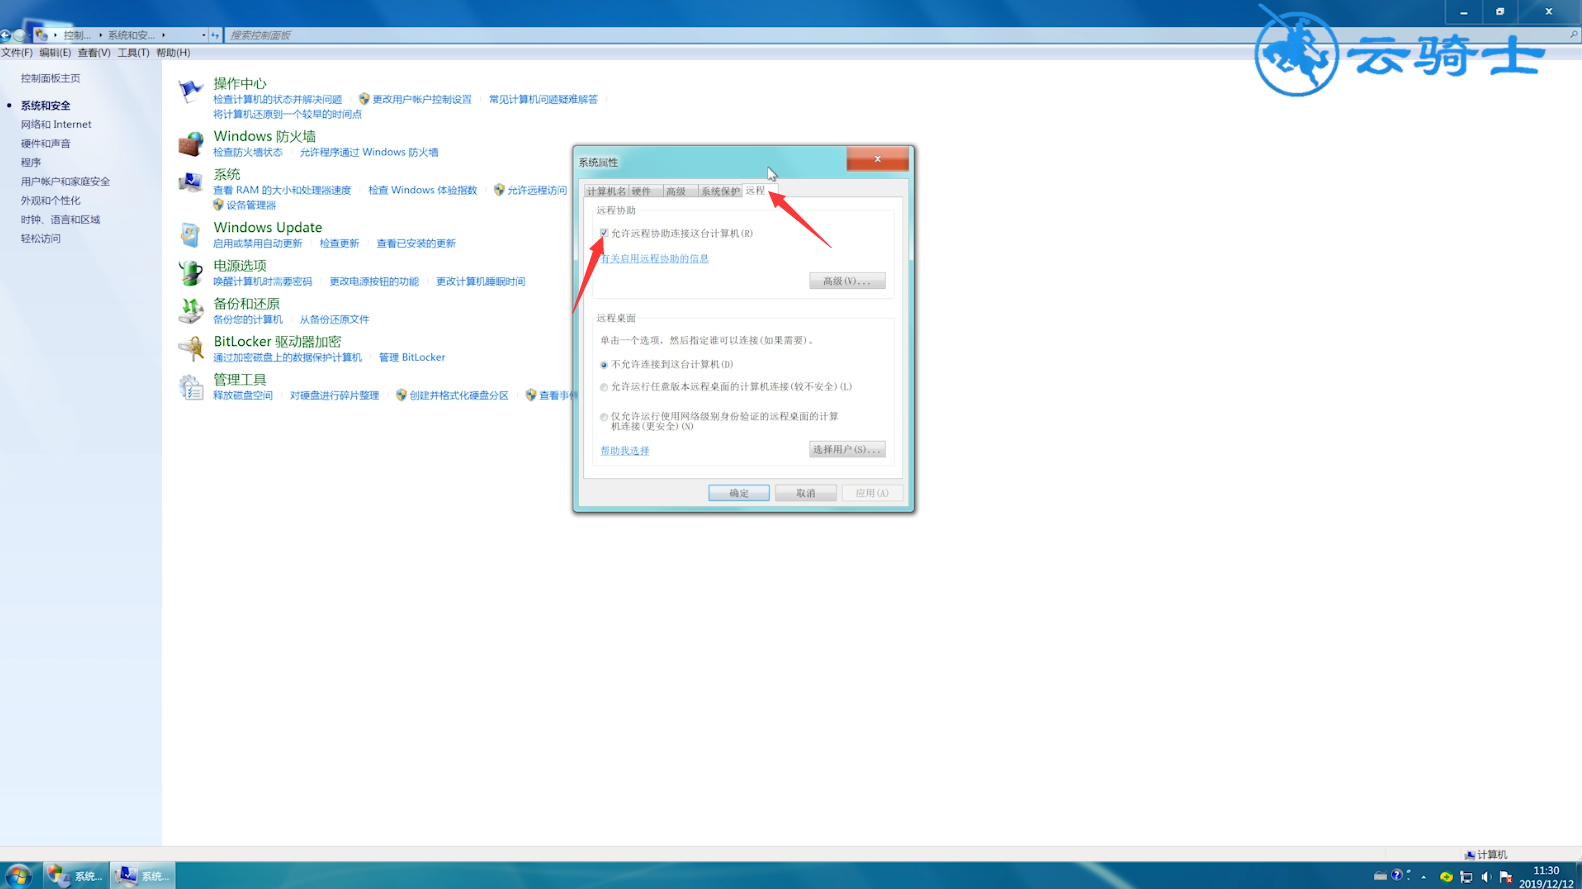
Task: Click the refresh button next to the address bar
Action: [215, 35]
